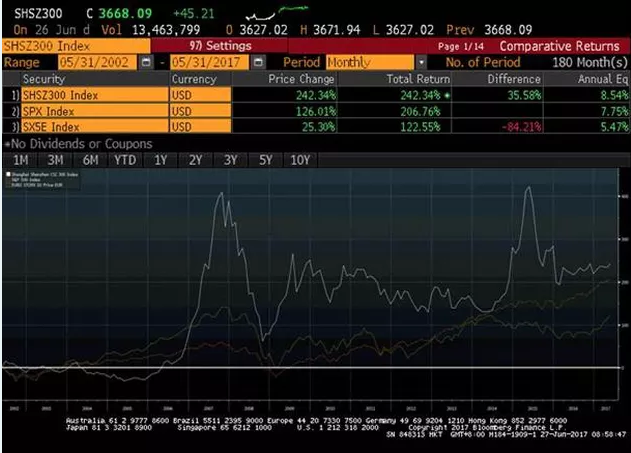Click the -84.21% Difference value
The width and height of the screenshot is (631, 453).
click(521, 127)
